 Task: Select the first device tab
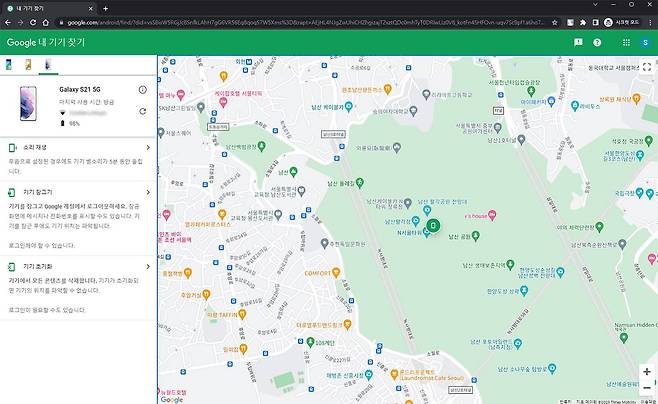tap(10, 65)
